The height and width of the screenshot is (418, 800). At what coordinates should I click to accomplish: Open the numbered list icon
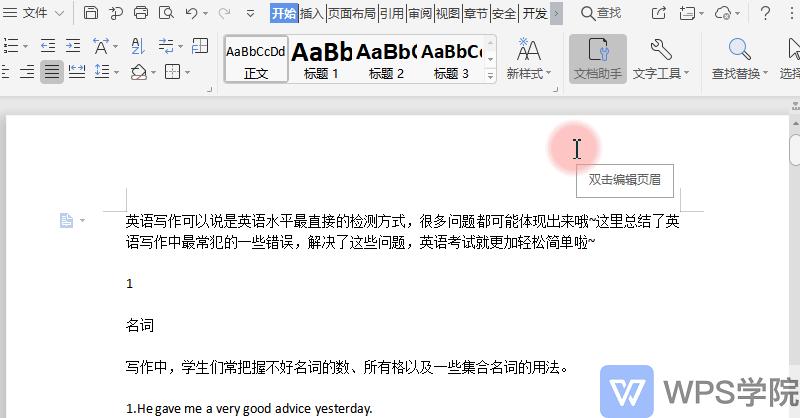[11, 46]
